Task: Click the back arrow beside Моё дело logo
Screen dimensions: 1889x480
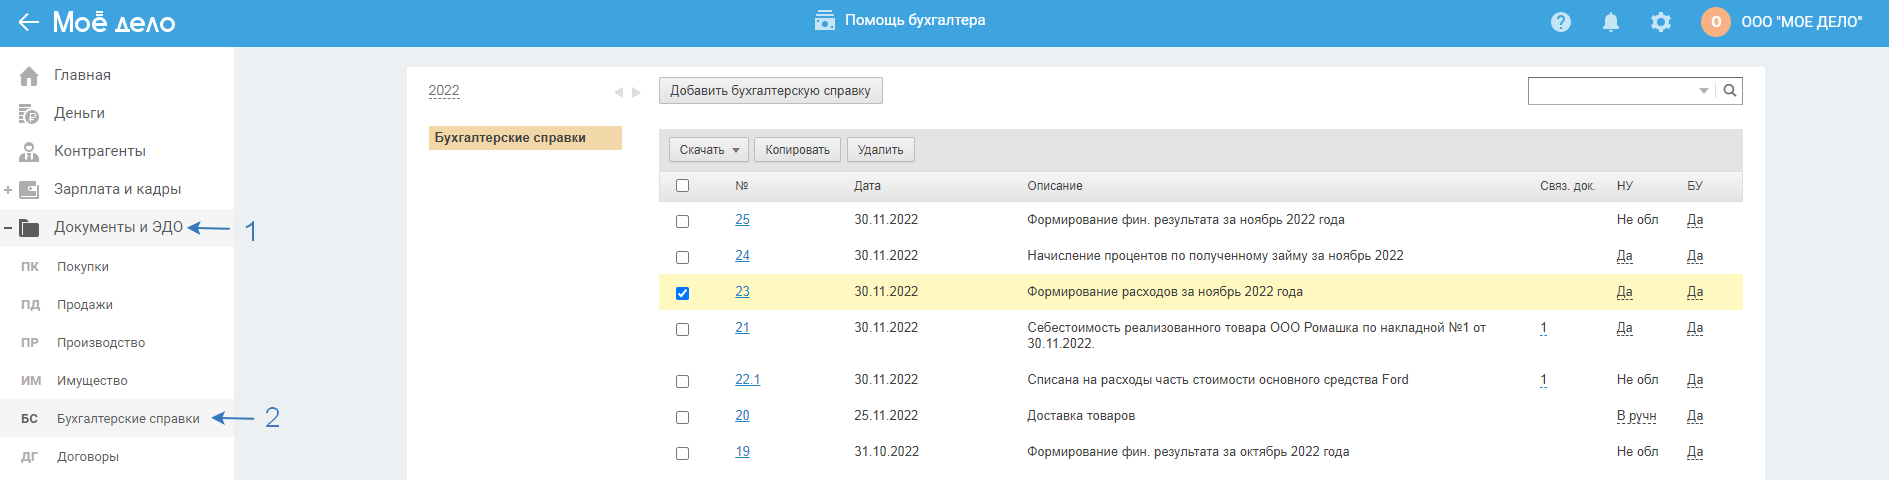Action: (x=28, y=22)
